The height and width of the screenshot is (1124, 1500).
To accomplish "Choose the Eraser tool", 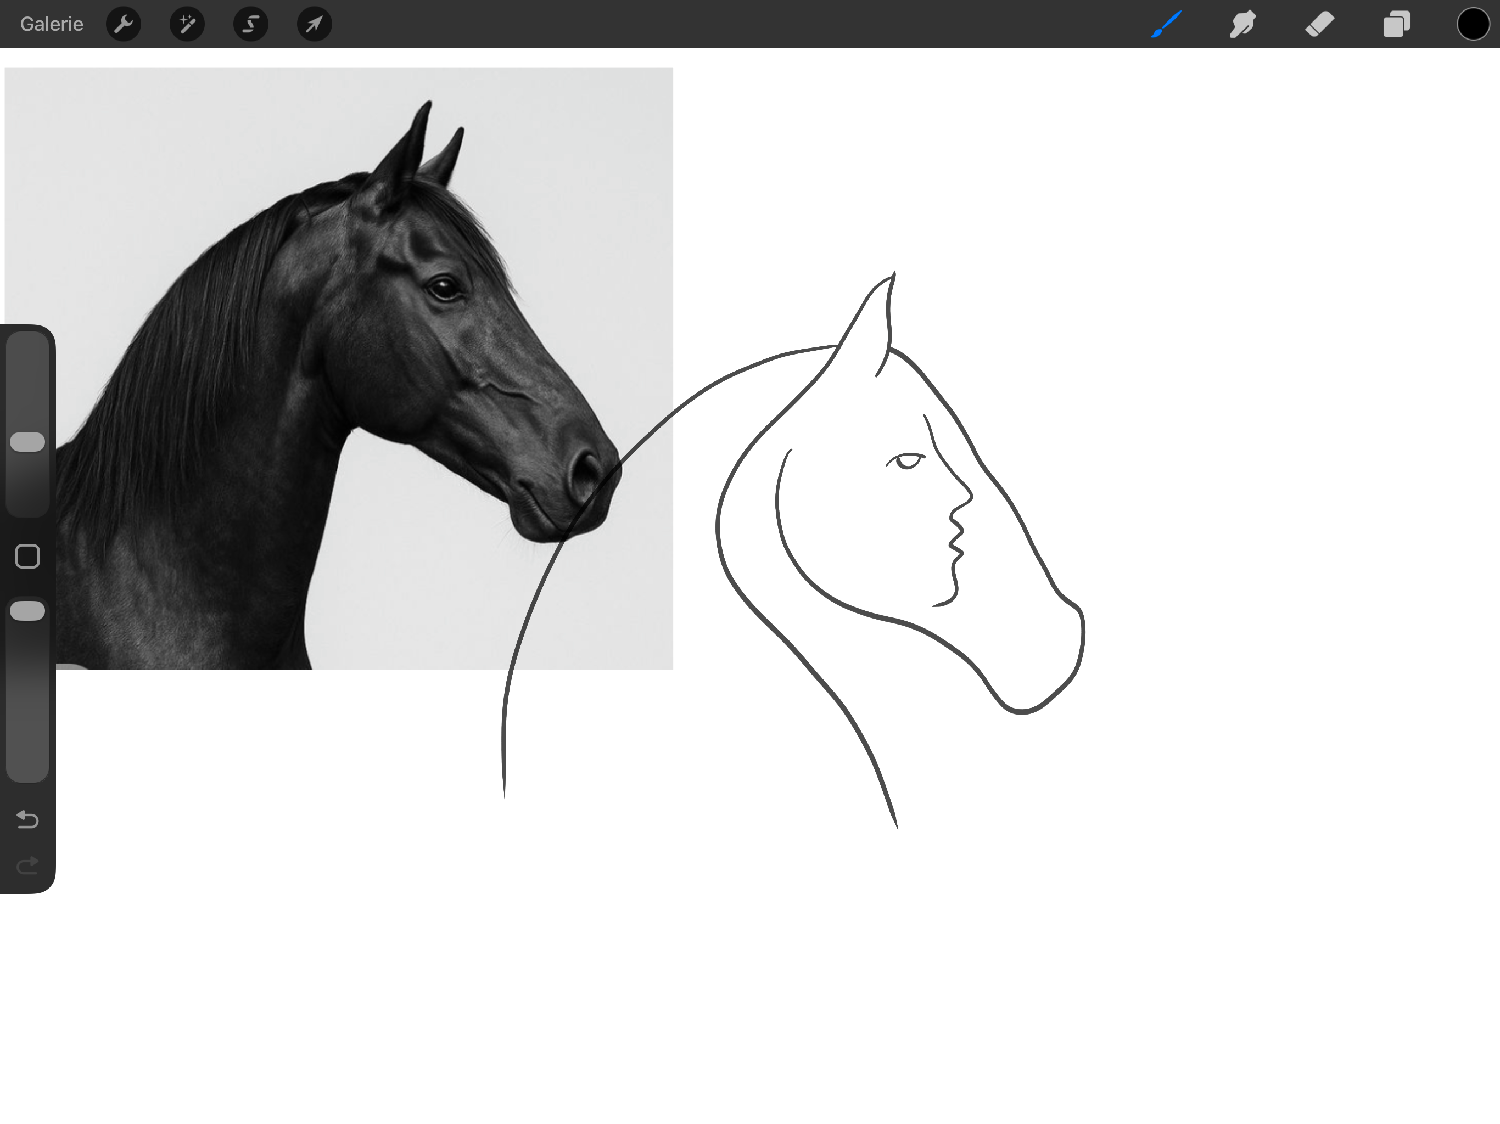I will (x=1320, y=24).
